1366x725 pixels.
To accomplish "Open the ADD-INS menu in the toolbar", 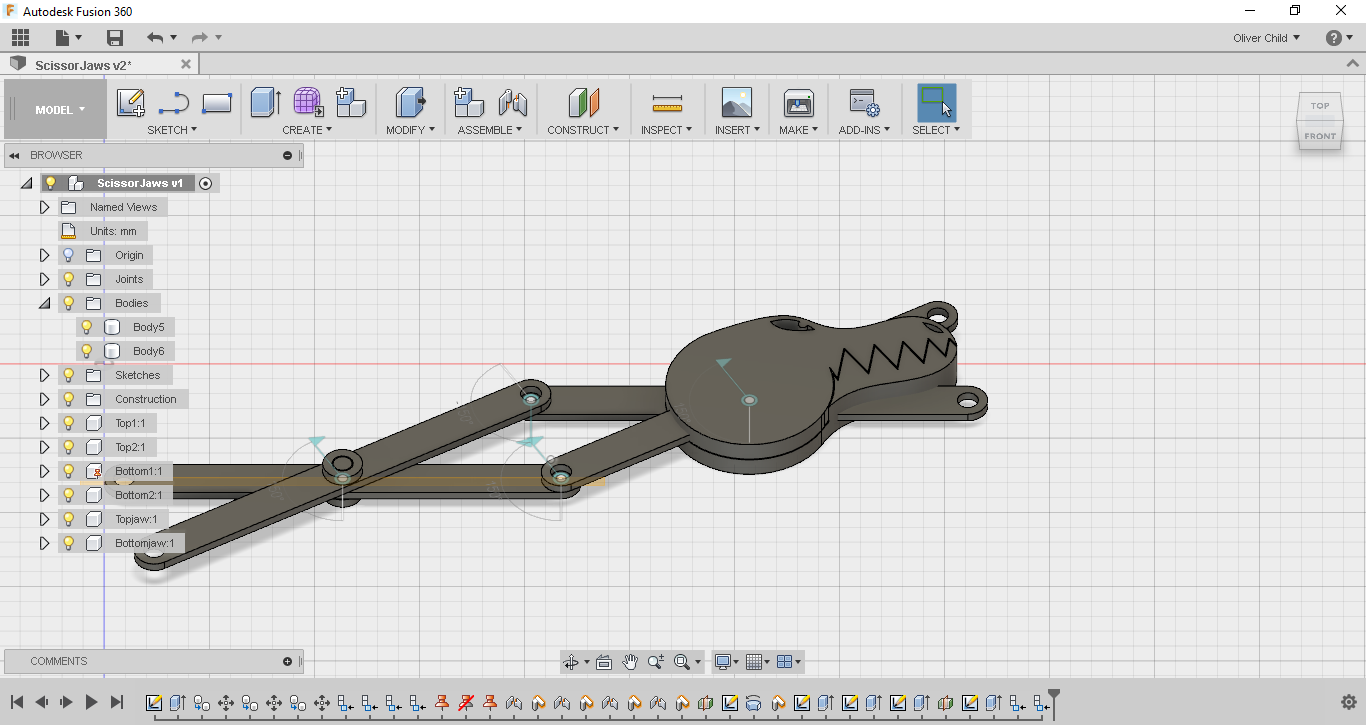I will [x=864, y=129].
